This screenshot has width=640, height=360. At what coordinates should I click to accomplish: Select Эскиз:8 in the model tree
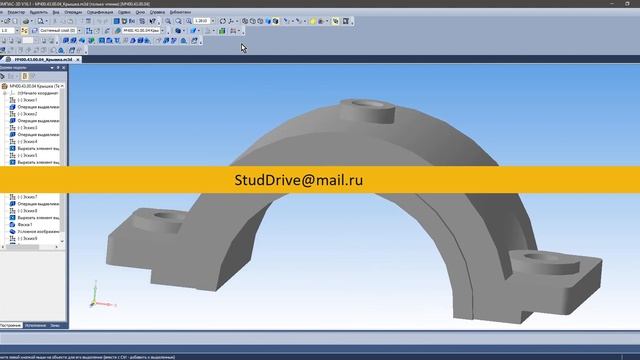pyautogui.click(x=27, y=211)
